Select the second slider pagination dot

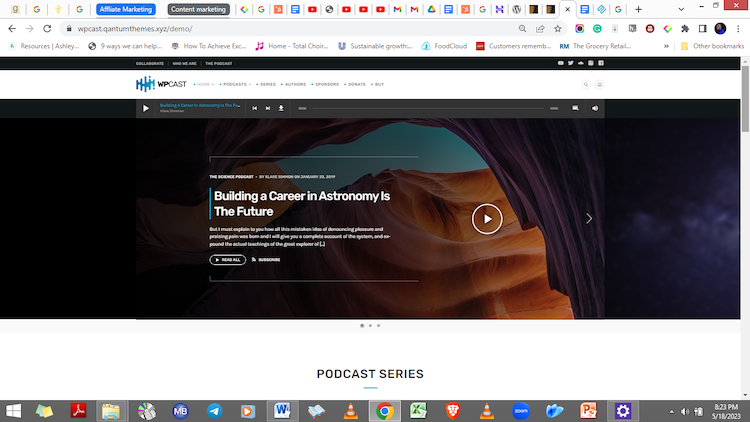[x=370, y=326]
